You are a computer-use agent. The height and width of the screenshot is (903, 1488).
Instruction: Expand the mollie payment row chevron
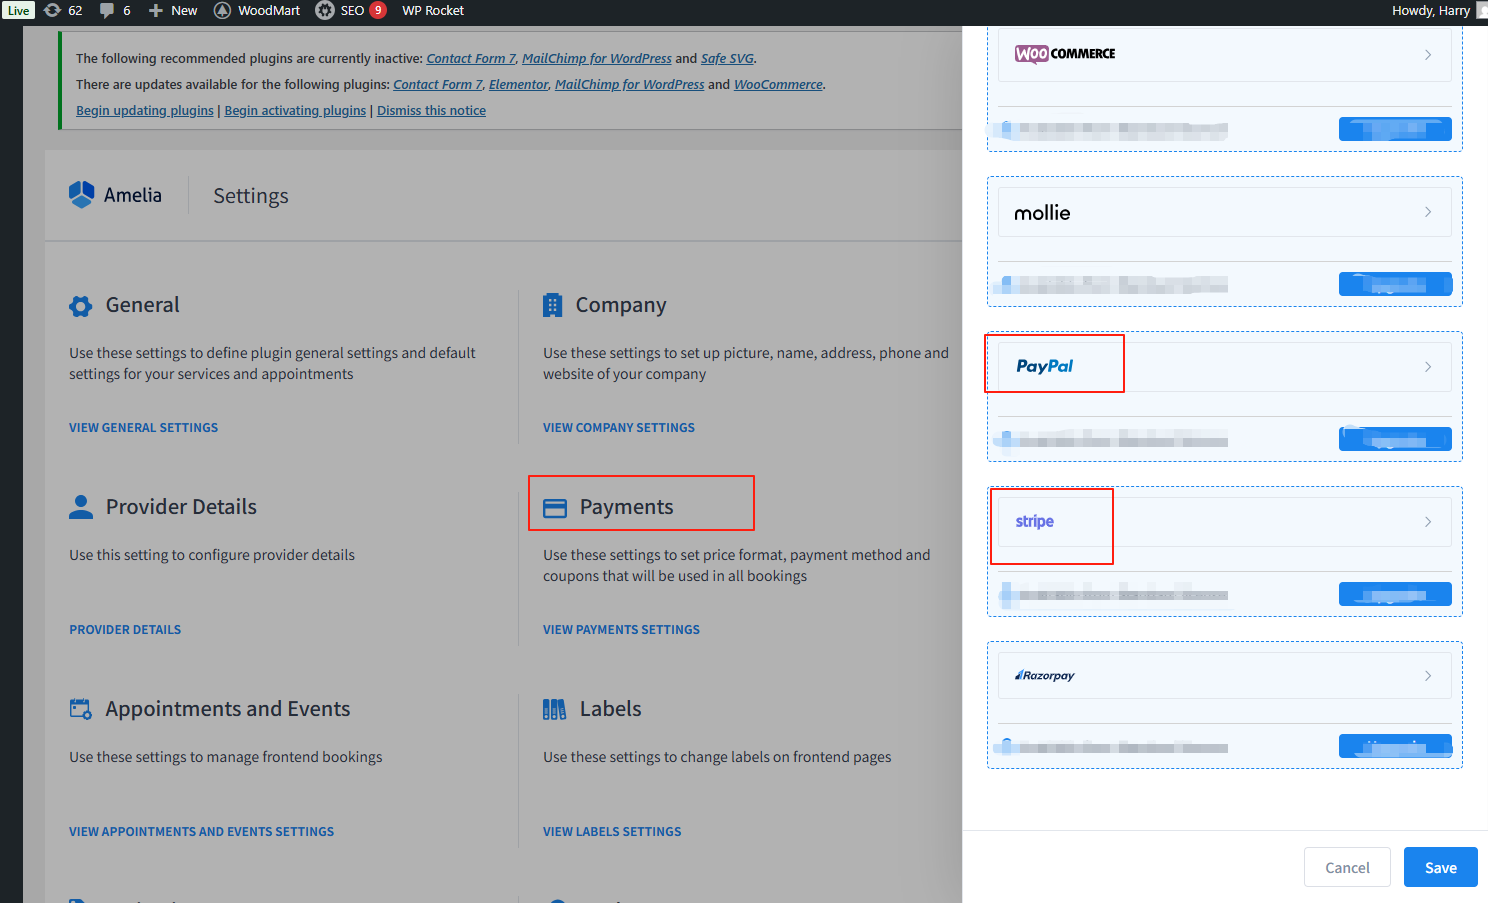(x=1428, y=212)
